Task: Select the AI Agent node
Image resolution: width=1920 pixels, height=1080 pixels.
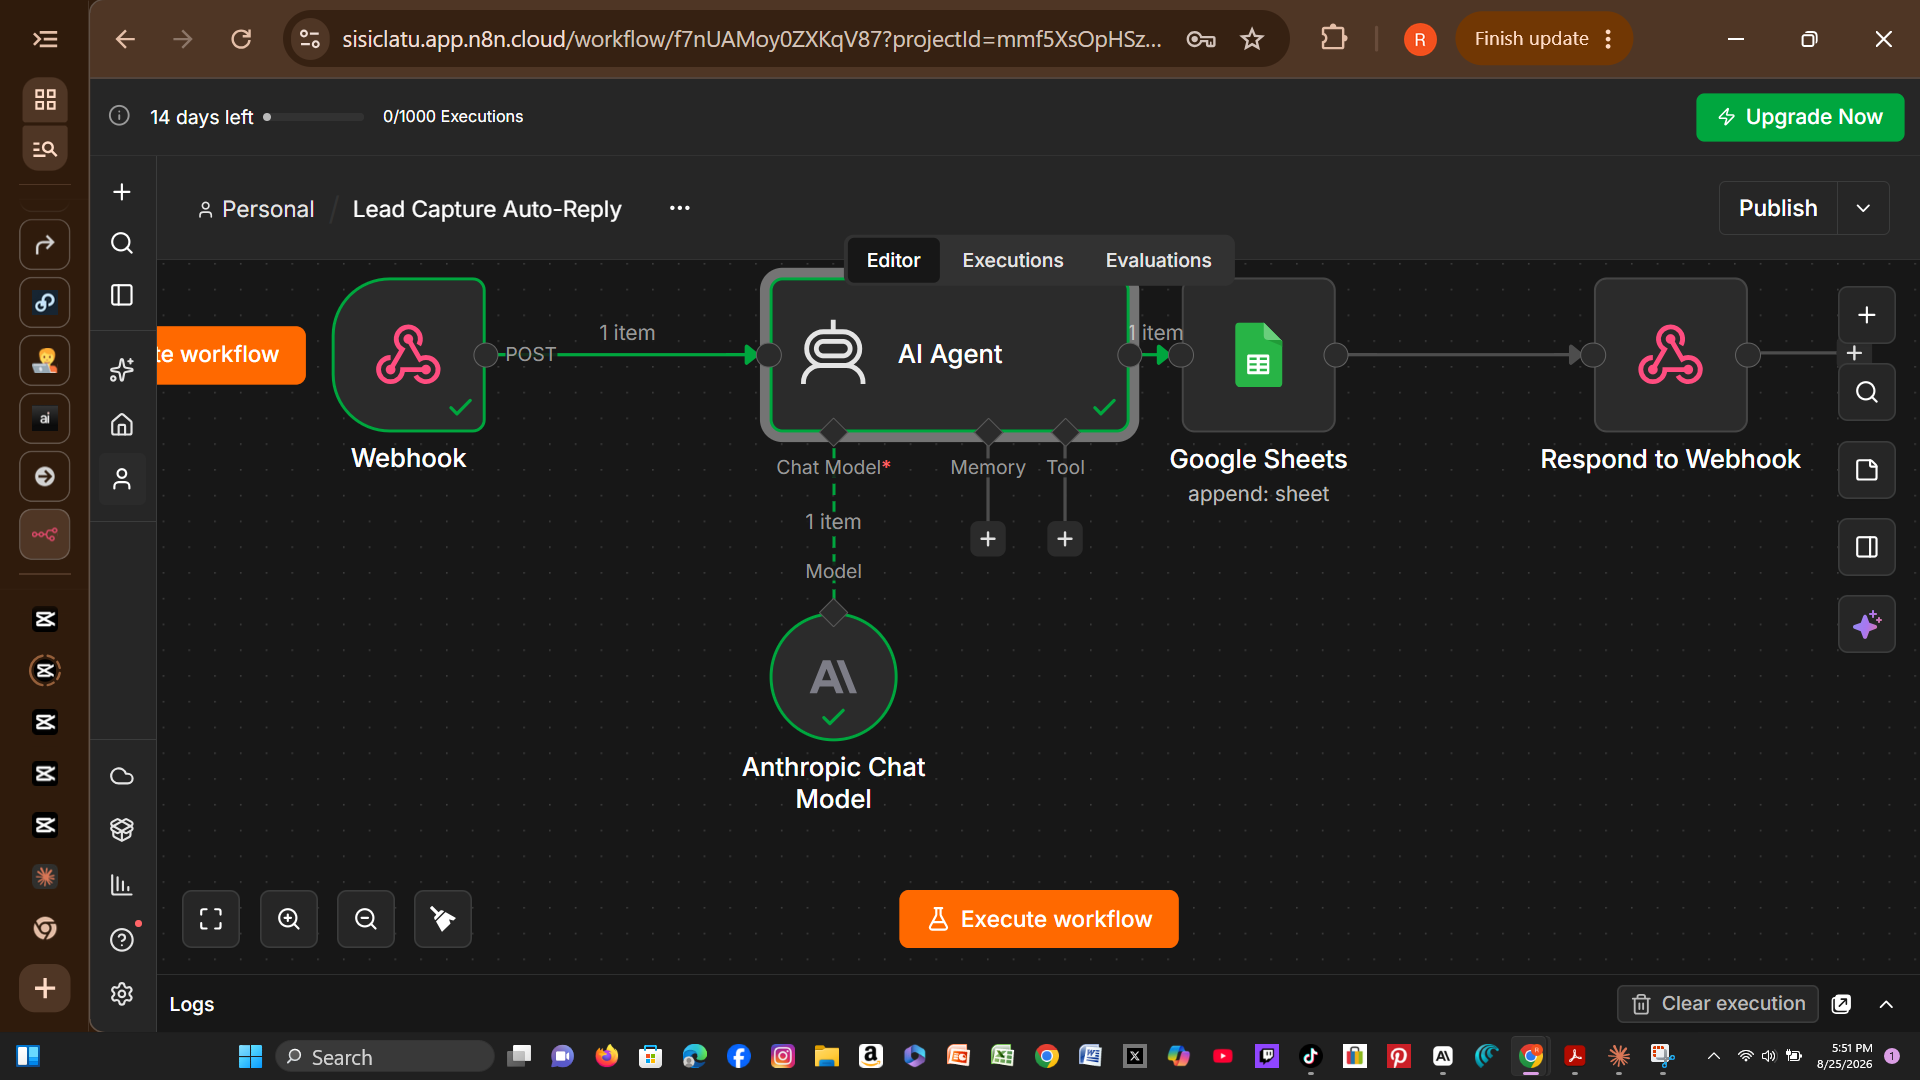Action: [x=949, y=355]
